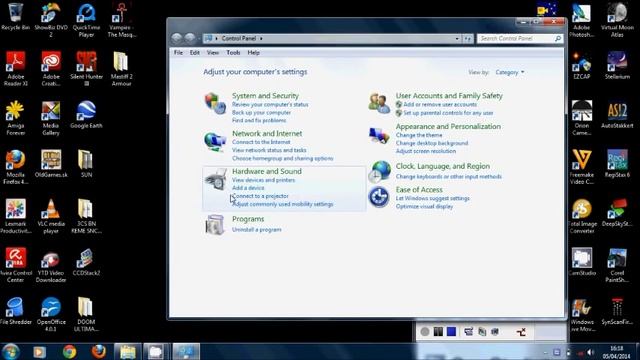Viewport: 640px width, 360px height.
Task: Open the View menu
Action: [213, 53]
